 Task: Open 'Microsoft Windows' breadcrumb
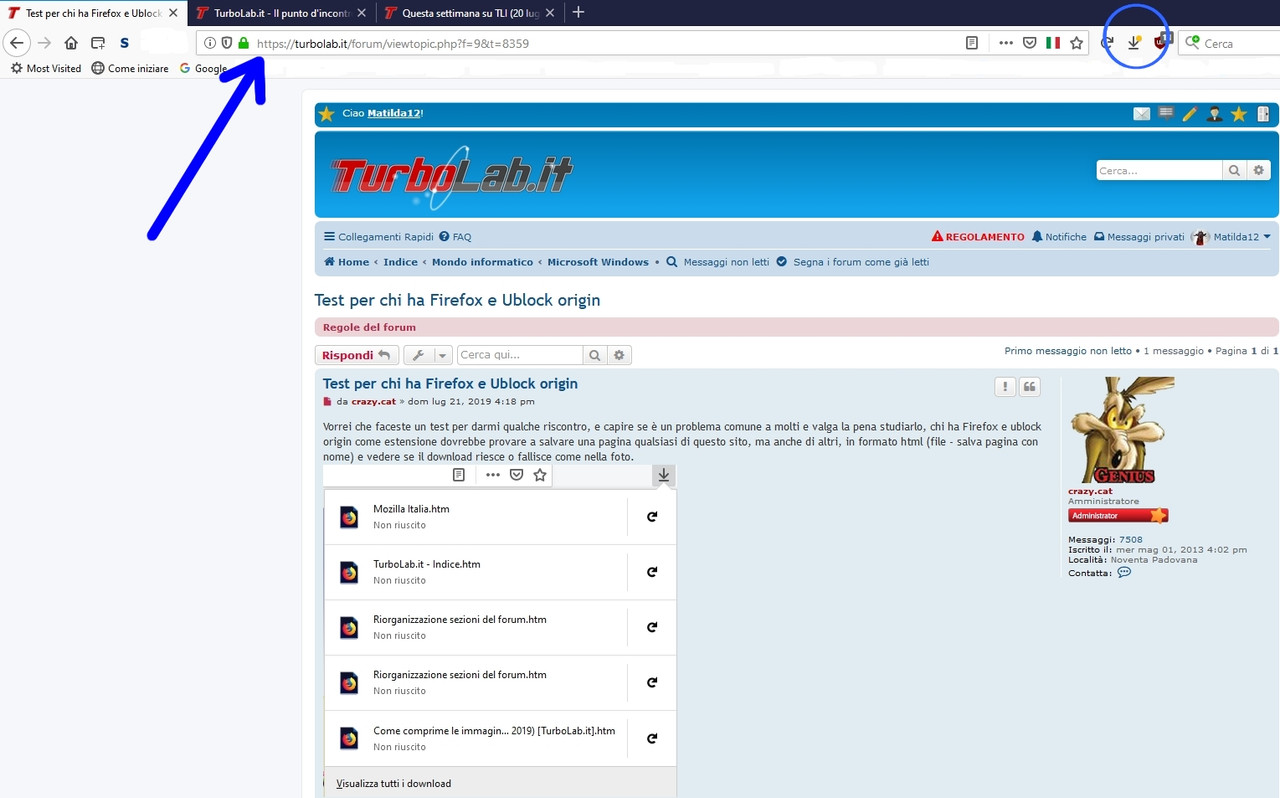pos(598,262)
